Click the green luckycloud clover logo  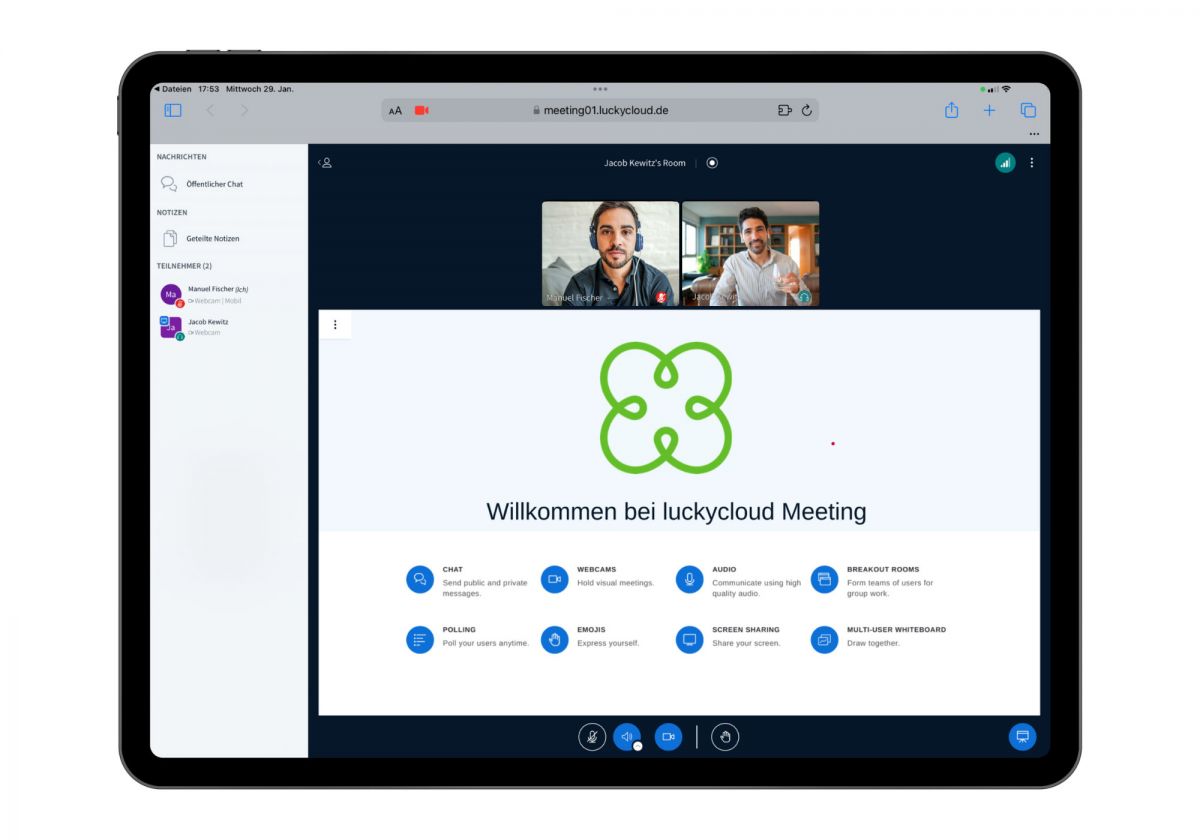coord(666,408)
